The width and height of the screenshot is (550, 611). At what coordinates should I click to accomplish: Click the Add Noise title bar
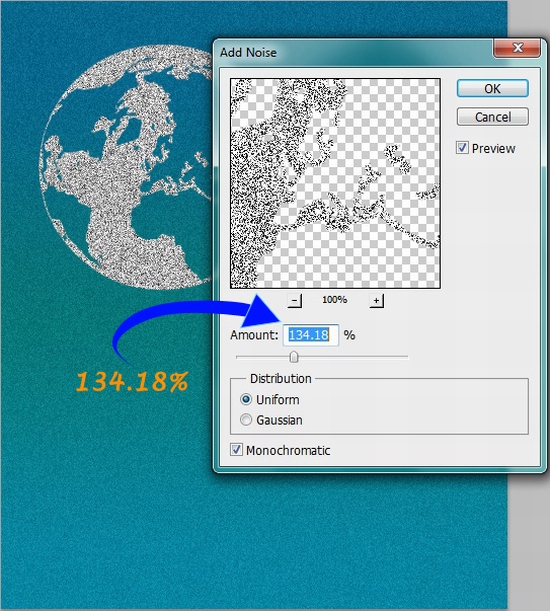[x=353, y=52]
